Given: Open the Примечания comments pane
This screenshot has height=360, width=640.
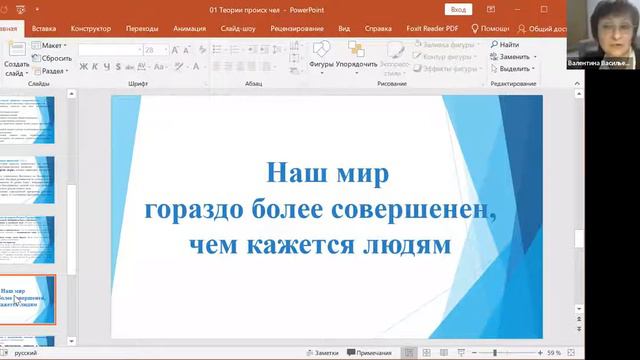Looking at the screenshot, I should tap(369, 353).
